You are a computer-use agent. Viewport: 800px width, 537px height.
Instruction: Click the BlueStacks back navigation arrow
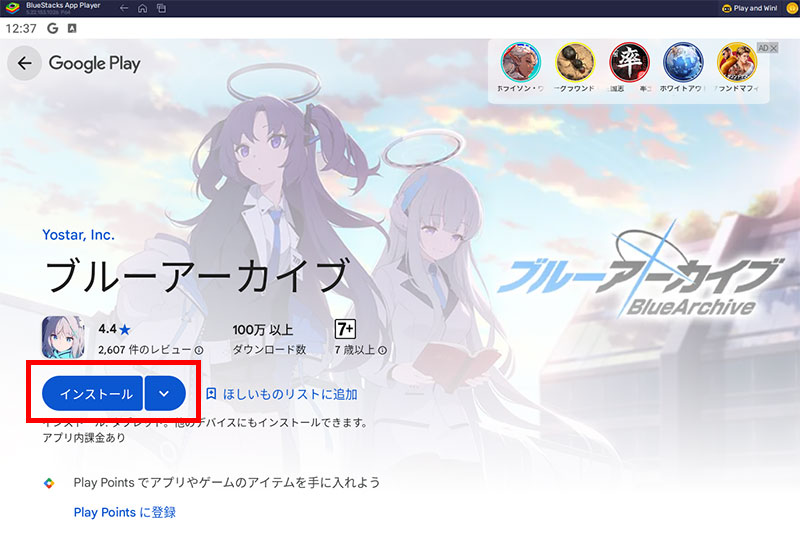123,9
